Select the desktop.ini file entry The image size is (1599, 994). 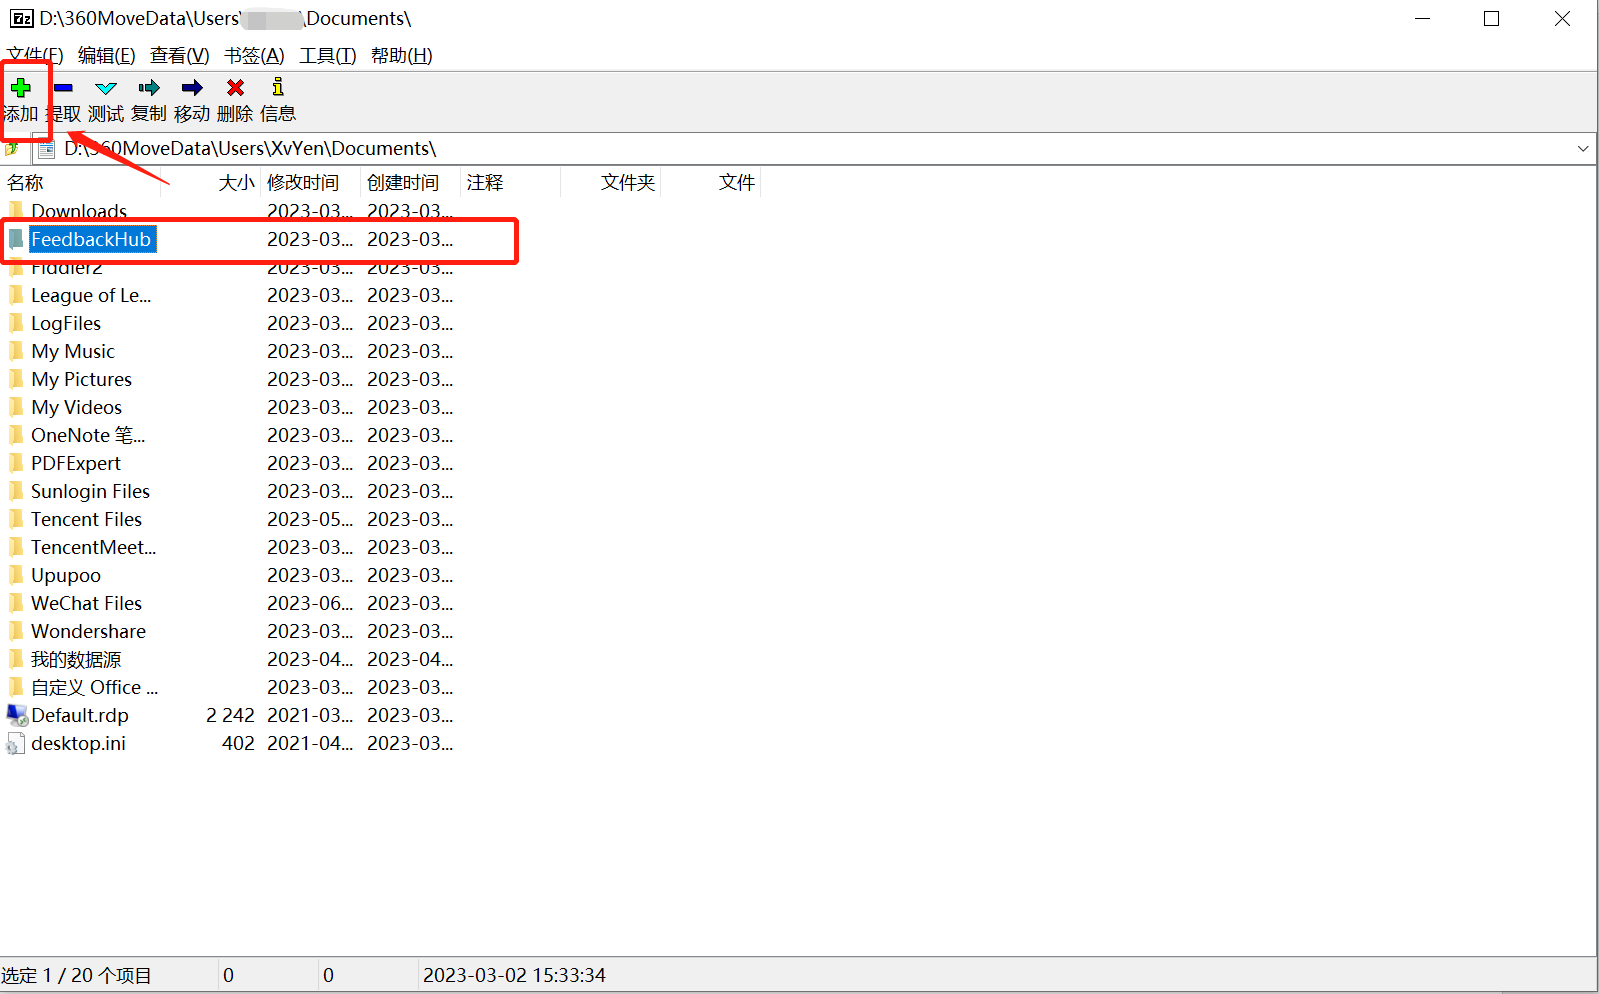point(78,743)
